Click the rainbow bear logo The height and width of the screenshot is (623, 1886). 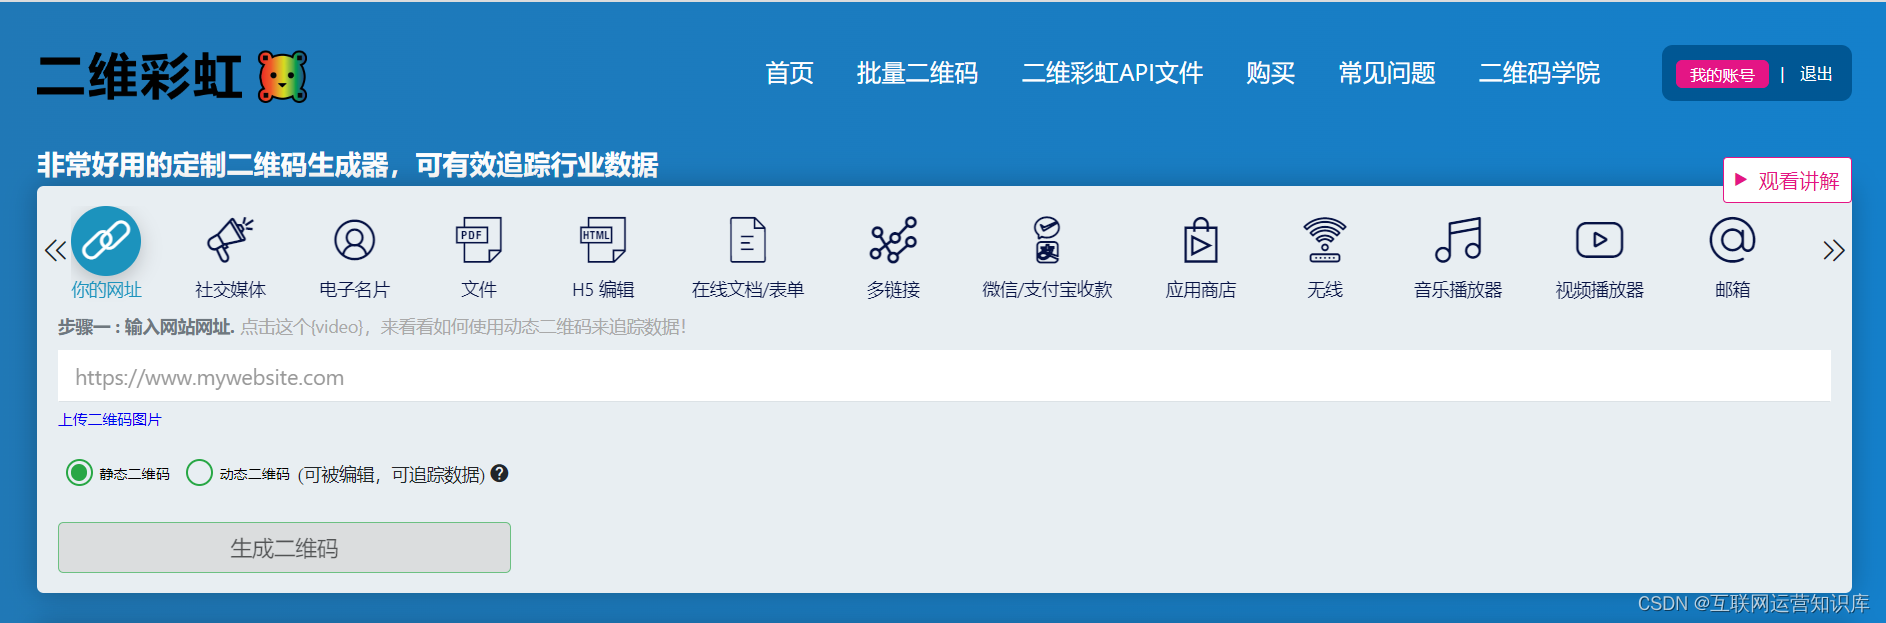click(x=283, y=77)
